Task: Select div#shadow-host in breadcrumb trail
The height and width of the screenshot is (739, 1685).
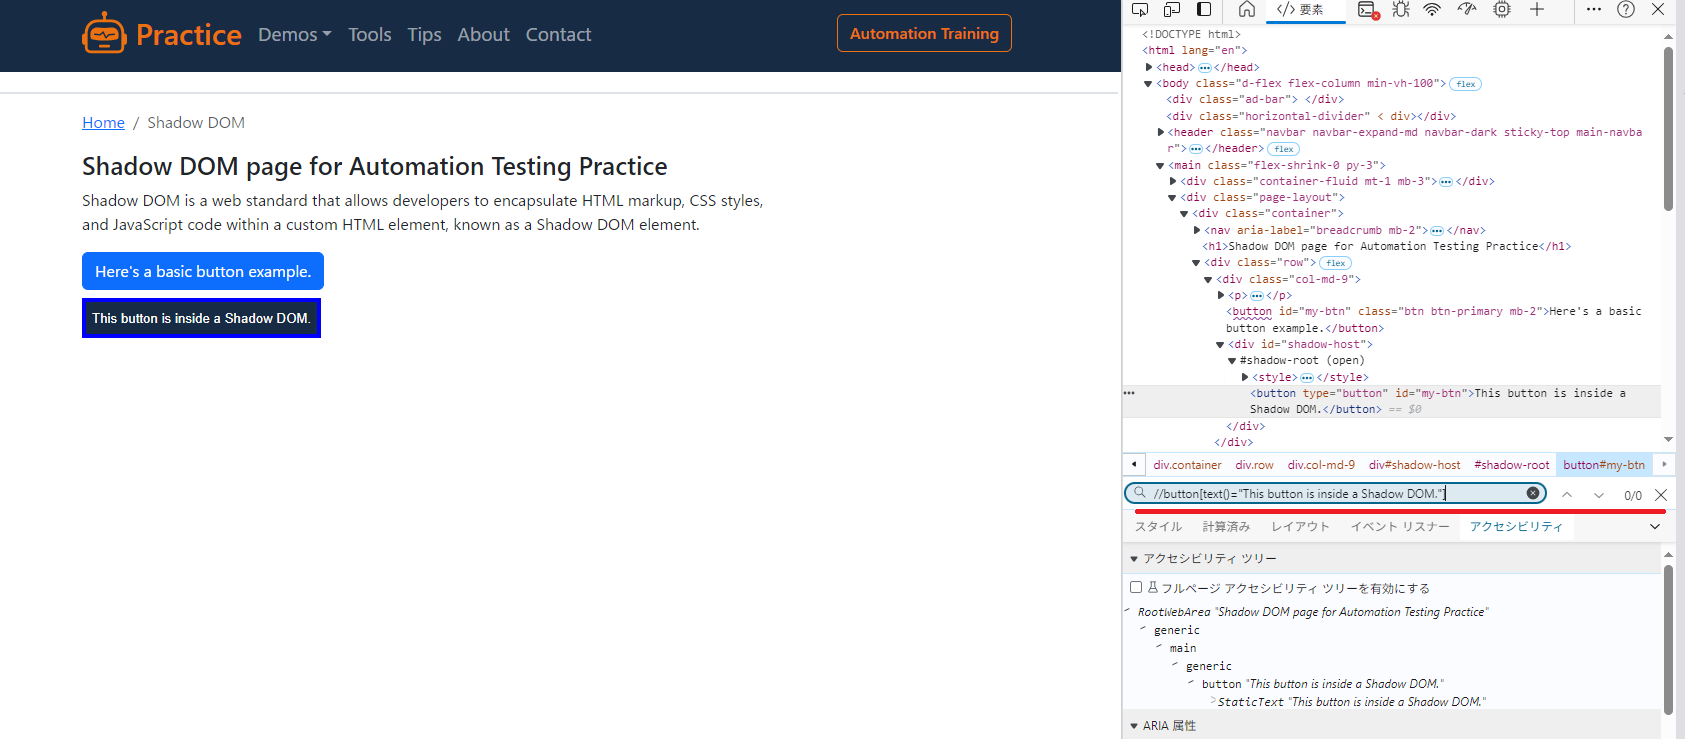Action: point(1414,465)
